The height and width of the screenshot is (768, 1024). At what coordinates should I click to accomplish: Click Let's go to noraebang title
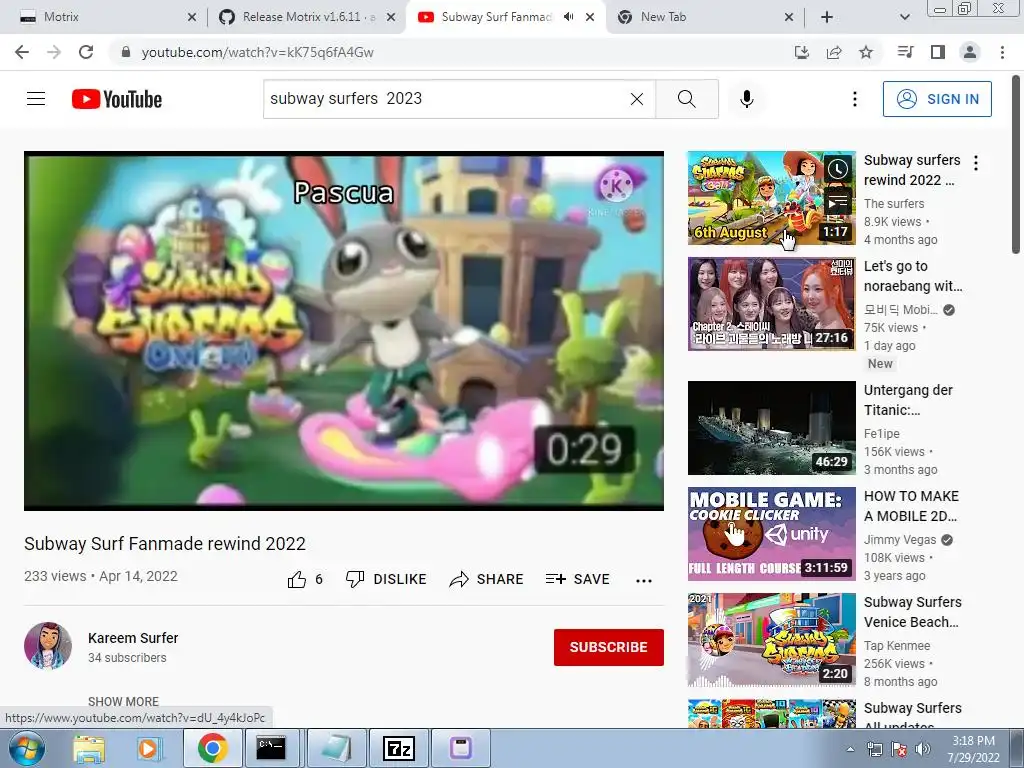point(913,276)
